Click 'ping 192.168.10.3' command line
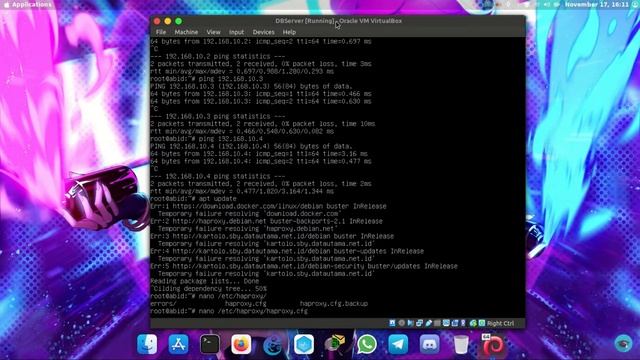 207,79
